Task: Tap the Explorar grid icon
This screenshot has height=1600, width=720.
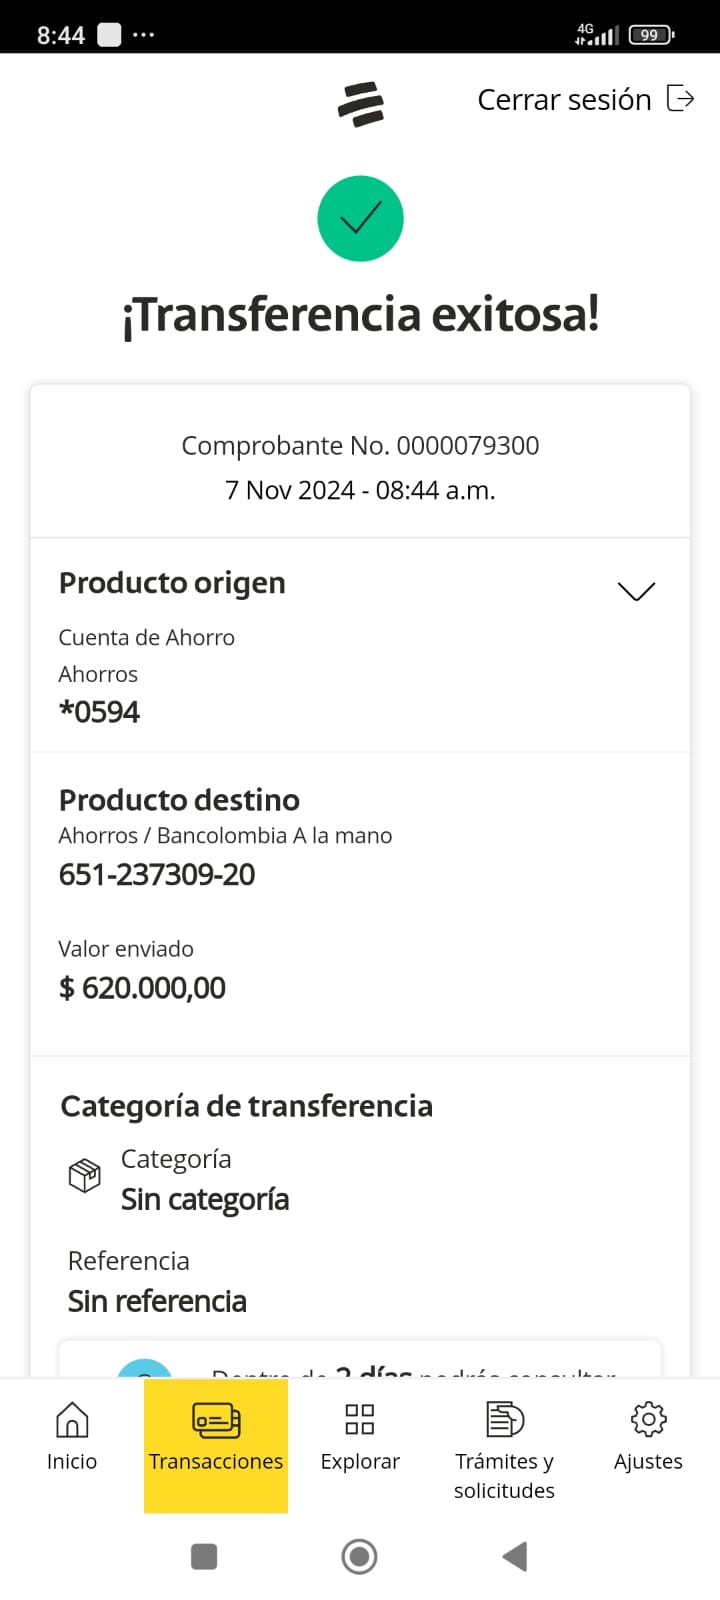Action: click(x=360, y=1419)
